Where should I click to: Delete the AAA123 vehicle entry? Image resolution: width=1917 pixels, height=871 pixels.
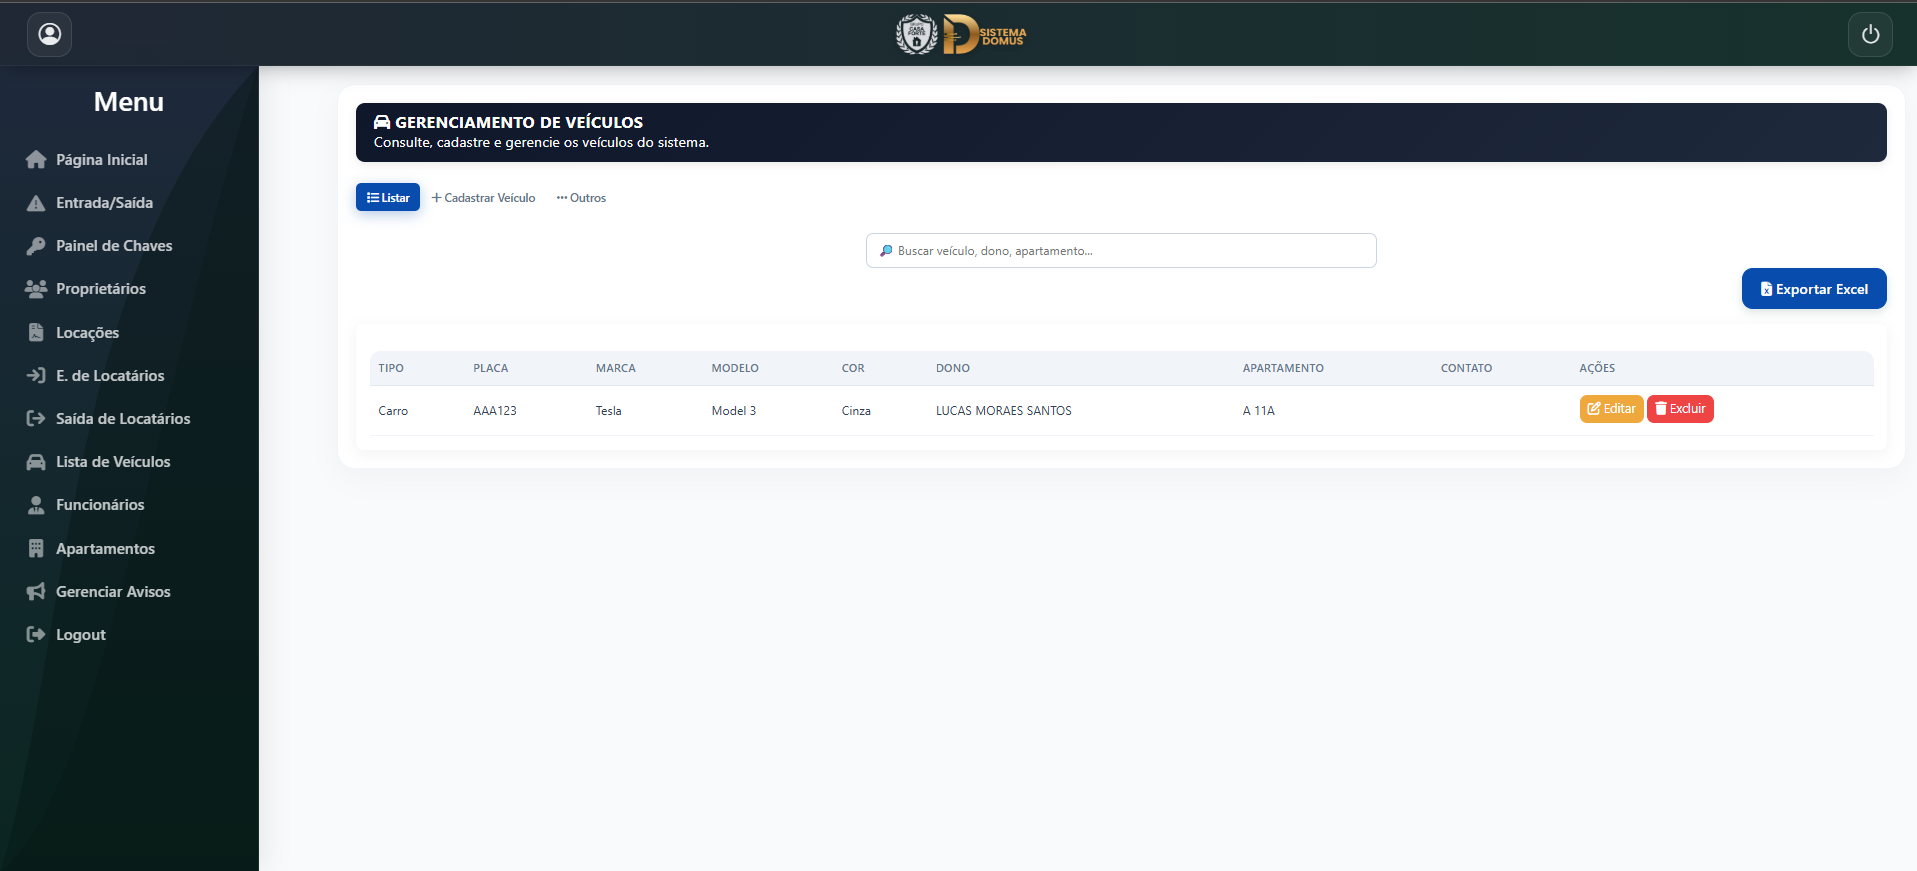(1680, 409)
